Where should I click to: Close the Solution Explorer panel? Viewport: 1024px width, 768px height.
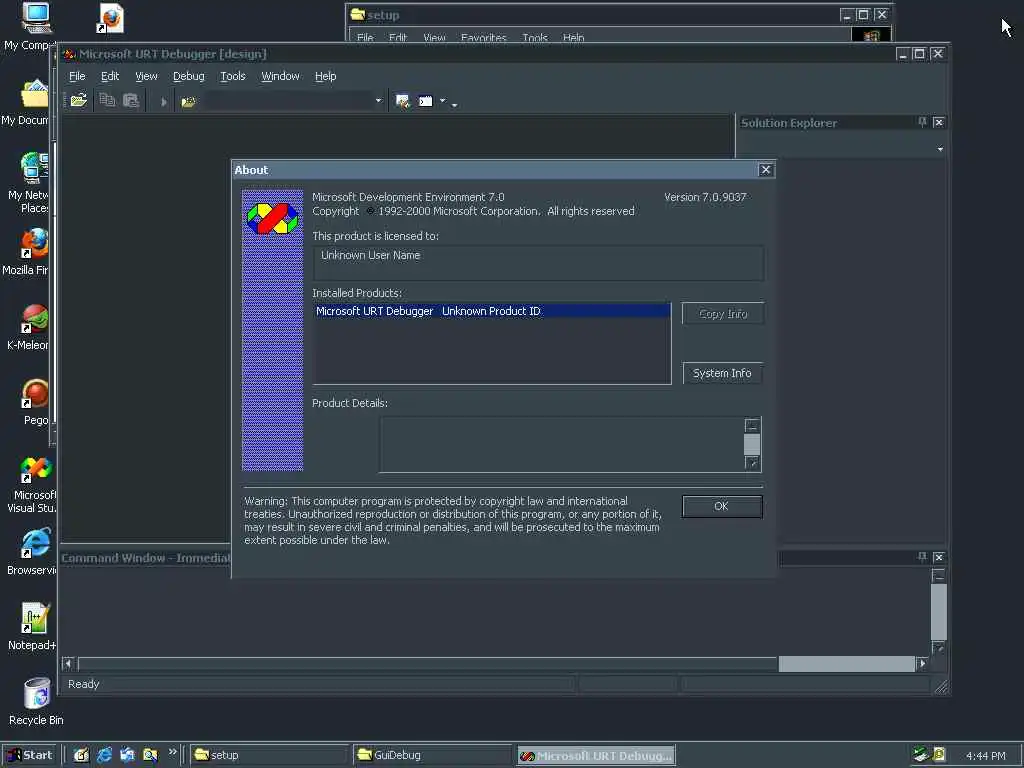tap(938, 122)
